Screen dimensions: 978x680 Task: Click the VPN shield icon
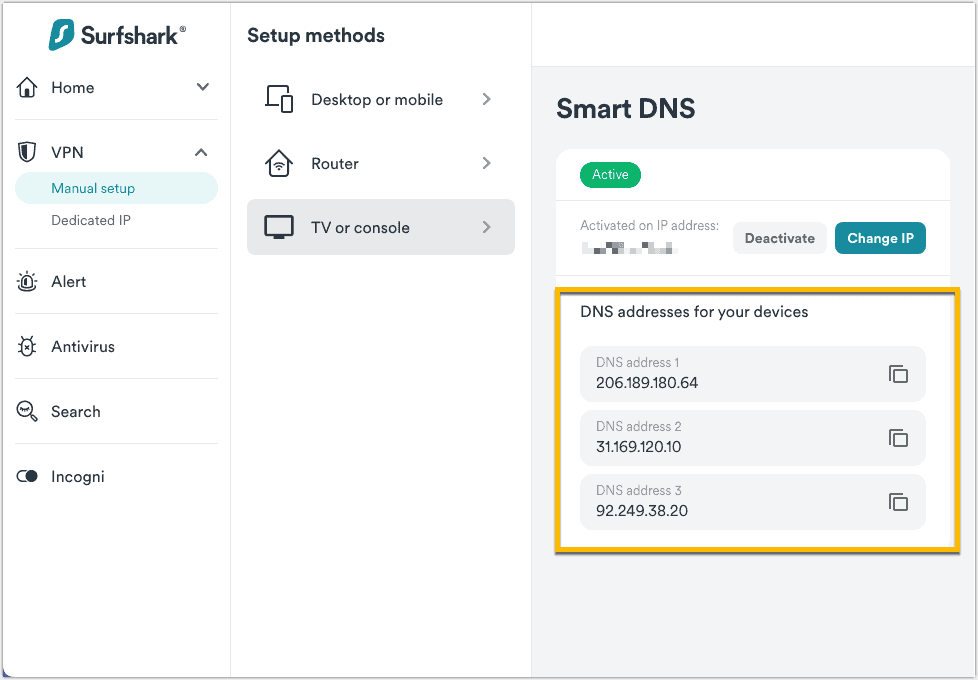(x=27, y=153)
